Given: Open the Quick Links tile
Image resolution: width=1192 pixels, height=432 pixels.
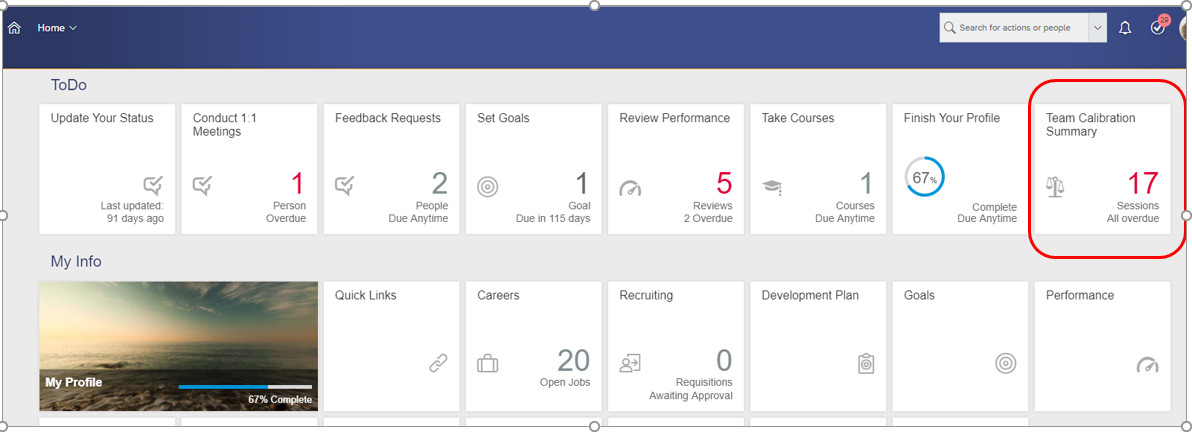Looking at the screenshot, I should [392, 346].
